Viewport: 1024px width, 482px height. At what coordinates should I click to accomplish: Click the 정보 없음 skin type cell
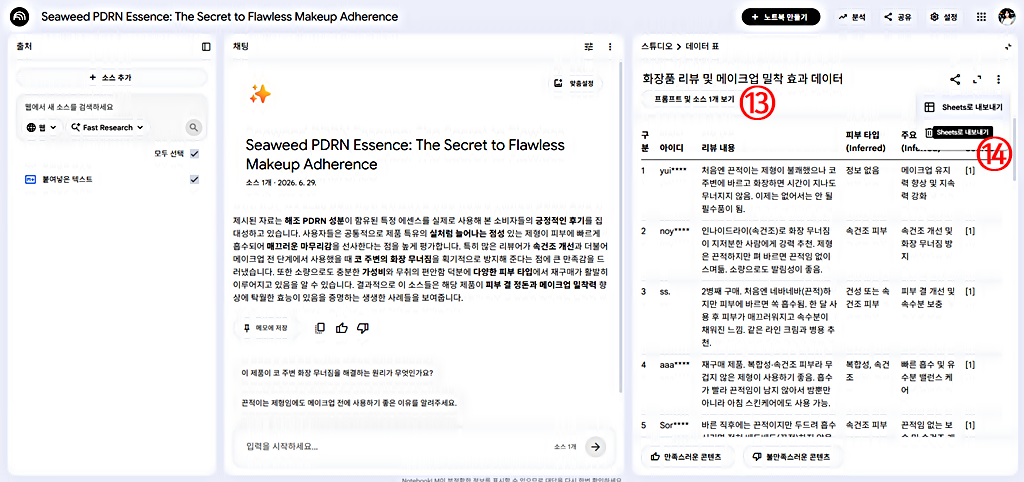click(x=863, y=171)
